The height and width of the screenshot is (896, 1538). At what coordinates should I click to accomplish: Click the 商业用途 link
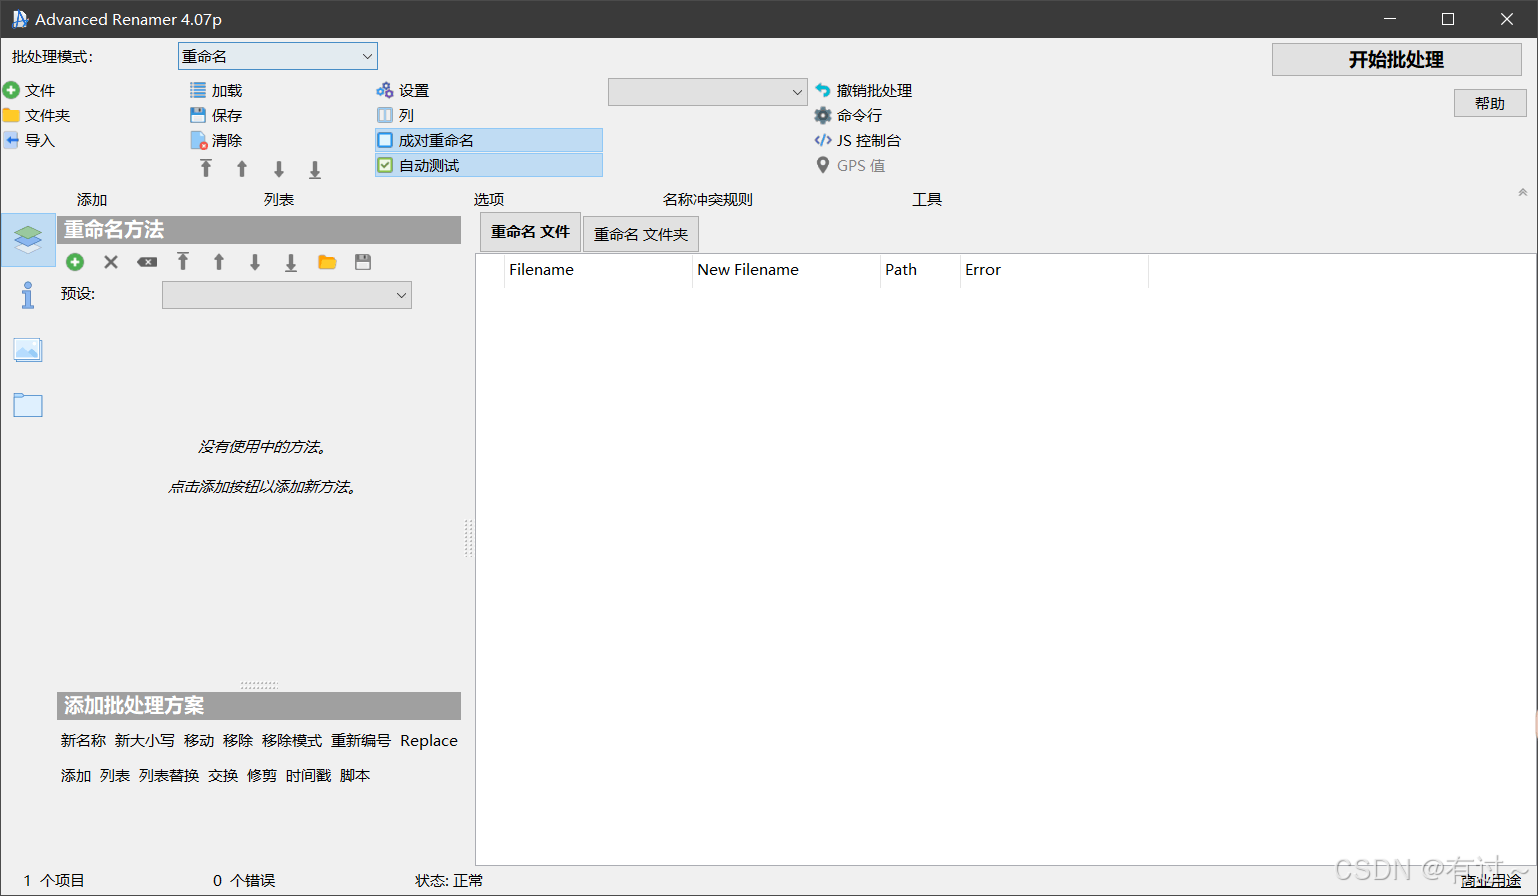(x=1491, y=881)
